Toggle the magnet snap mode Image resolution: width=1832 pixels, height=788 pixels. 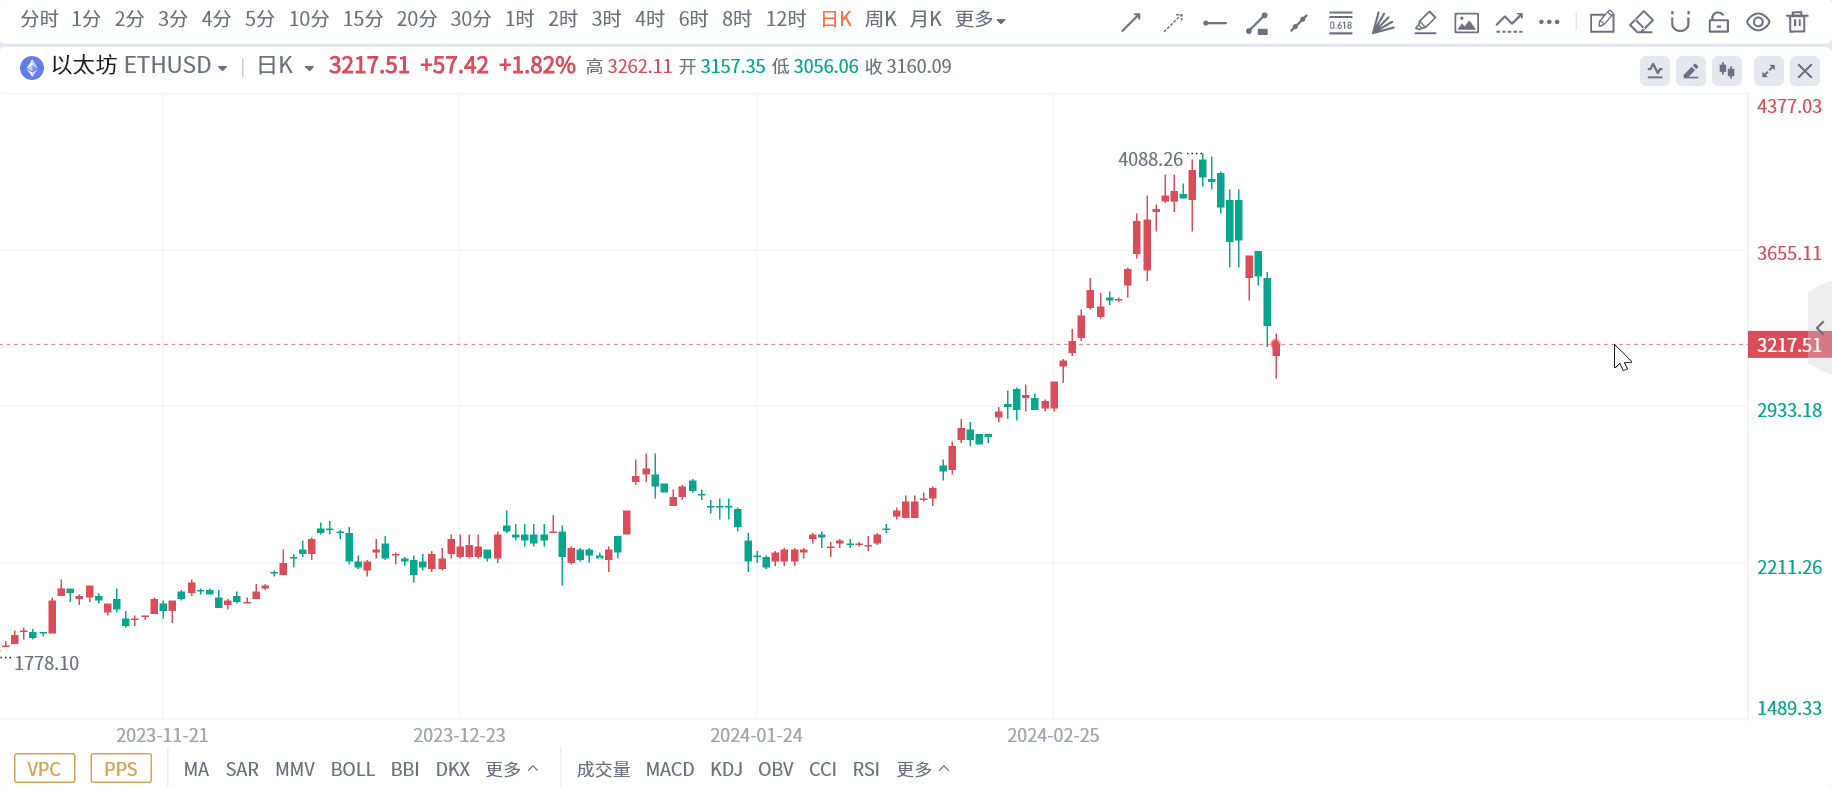[1680, 22]
